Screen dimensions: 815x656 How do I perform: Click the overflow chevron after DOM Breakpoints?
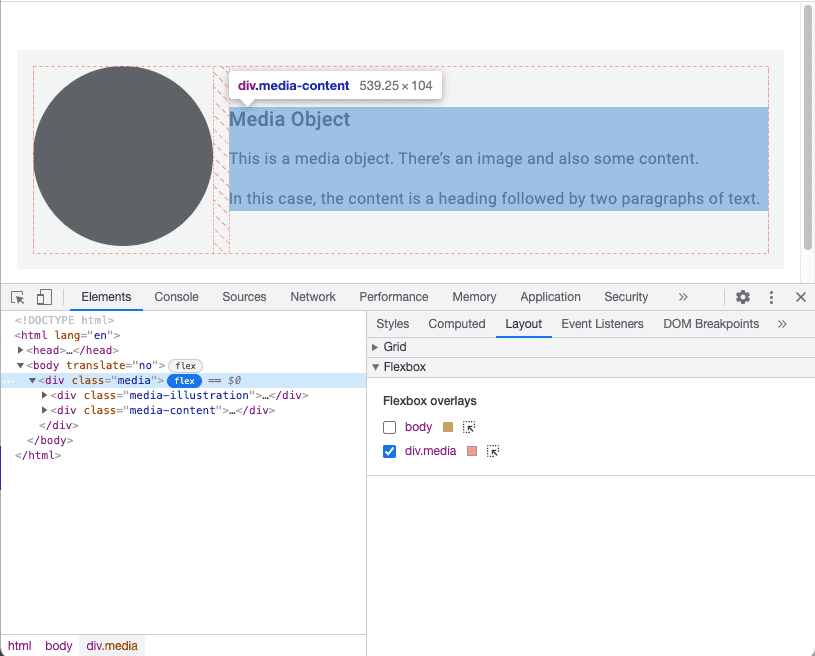pyautogui.click(x=783, y=323)
